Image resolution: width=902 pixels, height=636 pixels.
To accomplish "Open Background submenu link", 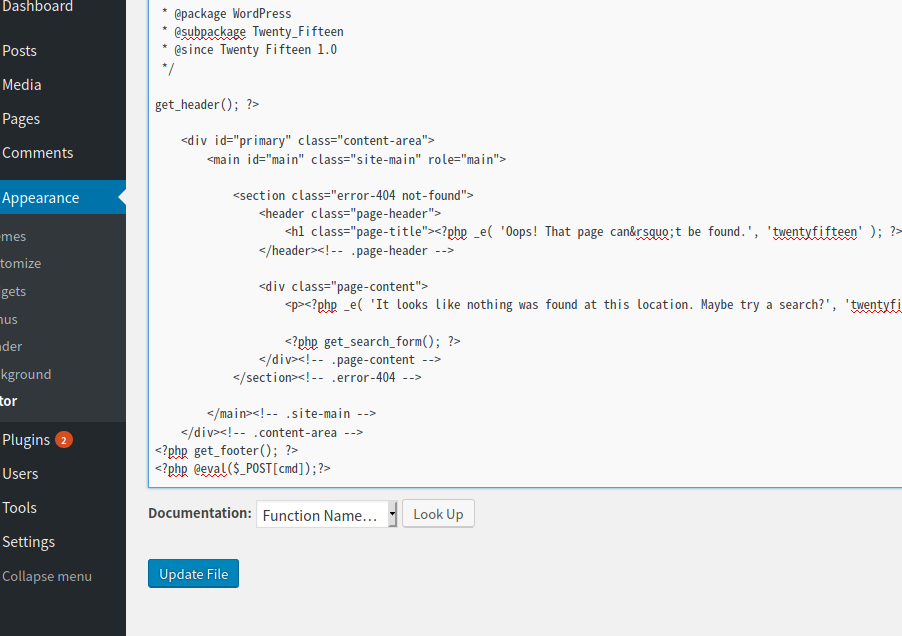I will pyautogui.click(x=26, y=374).
